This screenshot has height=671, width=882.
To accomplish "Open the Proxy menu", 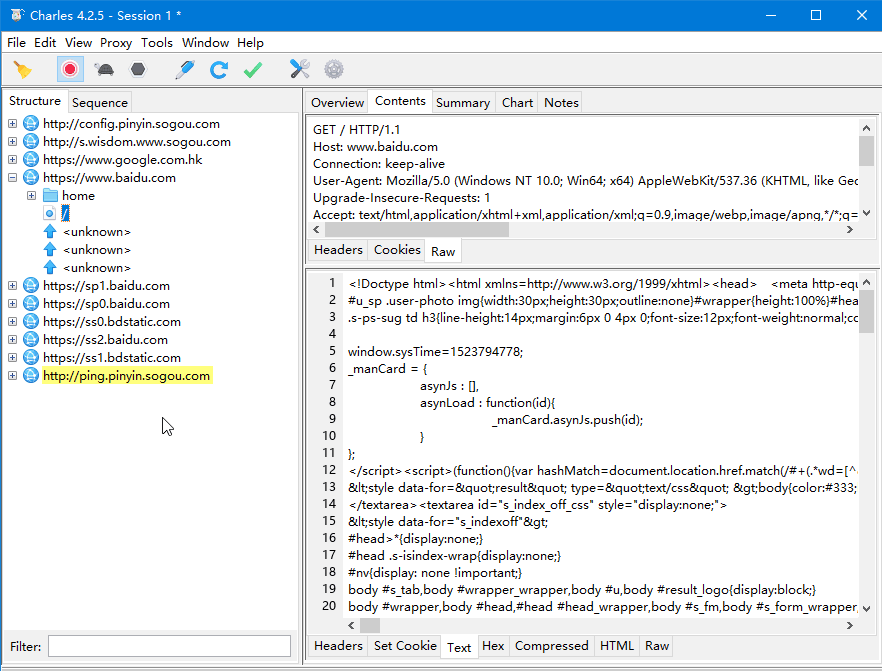I will (116, 43).
